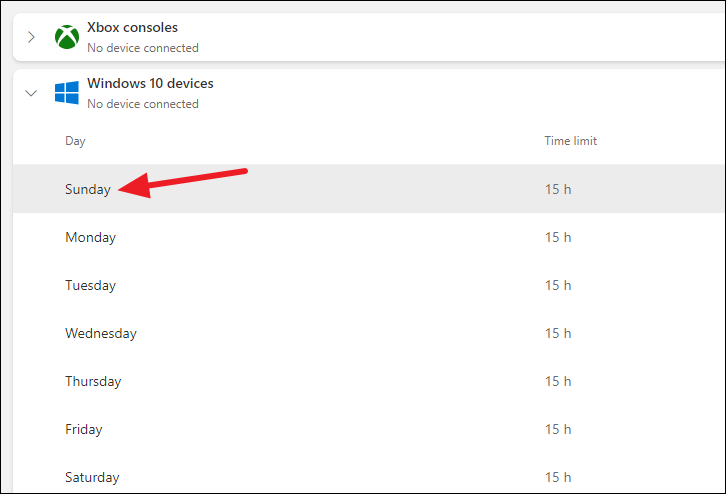The width and height of the screenshot is (726, 494).
Task: Select the Saturday row
Action: (369, 475)
